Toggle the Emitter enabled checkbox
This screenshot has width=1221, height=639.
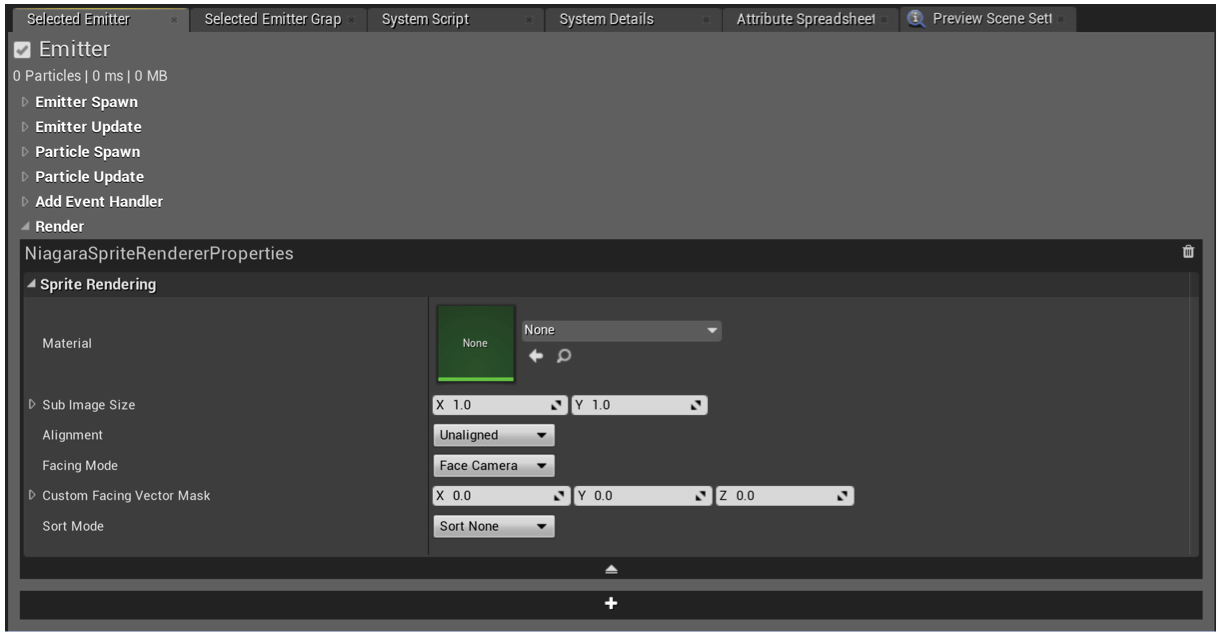point(23,50)
